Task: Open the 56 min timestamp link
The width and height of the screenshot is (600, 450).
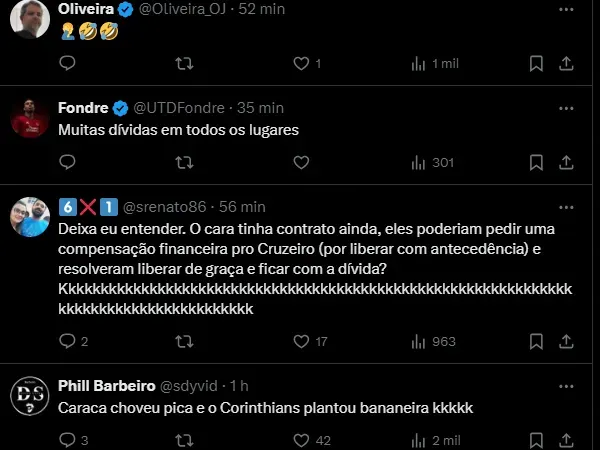Action: 244,207
